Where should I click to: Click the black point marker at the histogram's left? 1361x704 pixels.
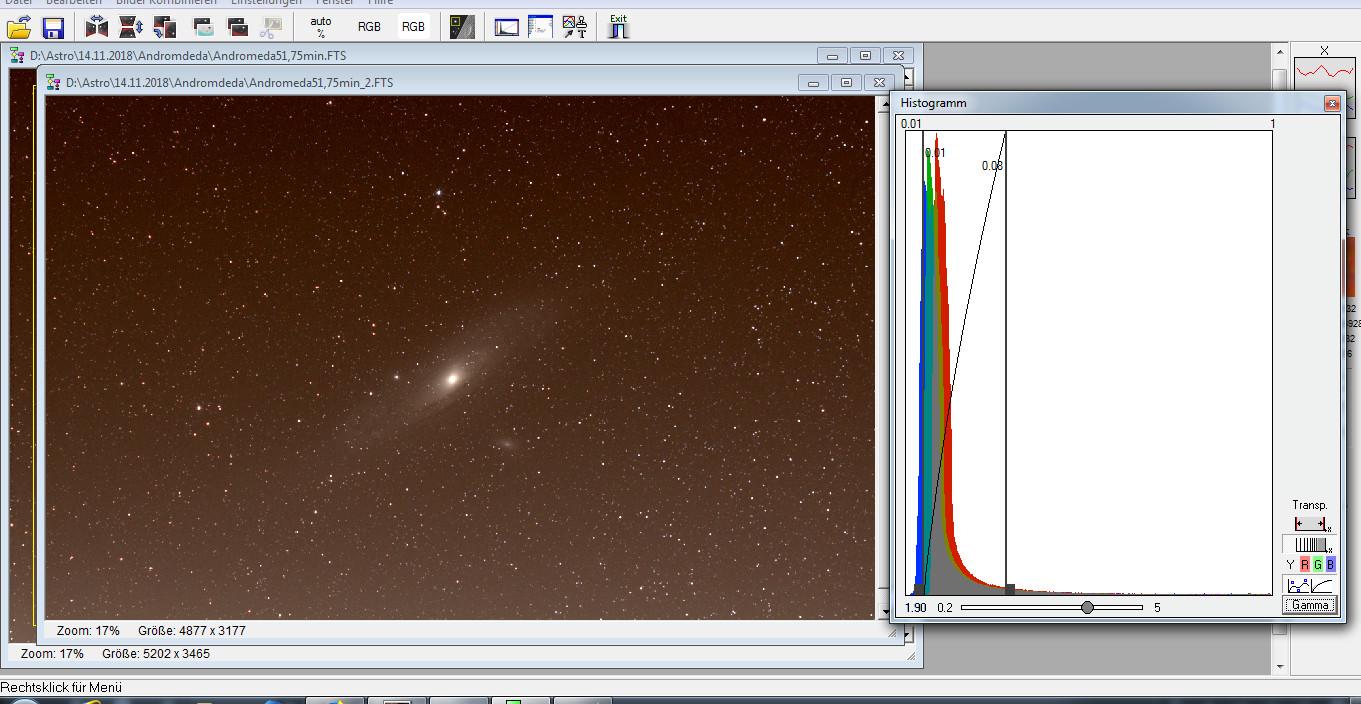click(919, 590)
